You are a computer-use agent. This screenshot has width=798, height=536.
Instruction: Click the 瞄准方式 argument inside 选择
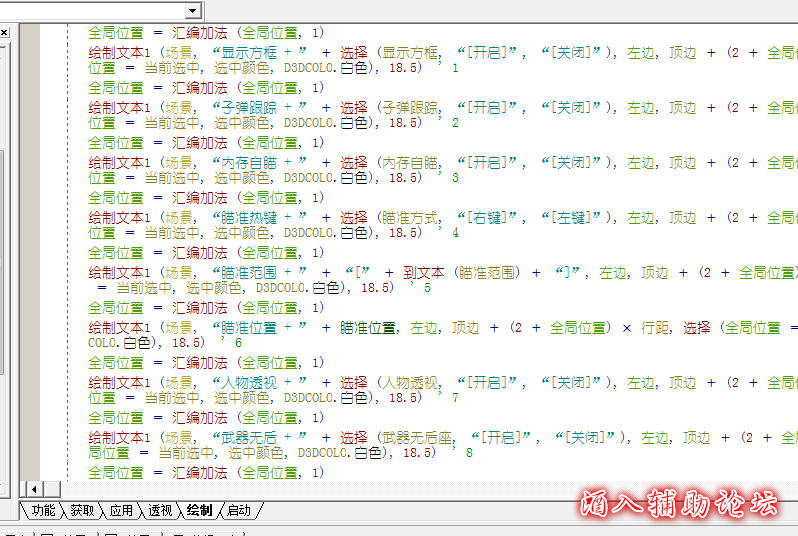[410, 217]
